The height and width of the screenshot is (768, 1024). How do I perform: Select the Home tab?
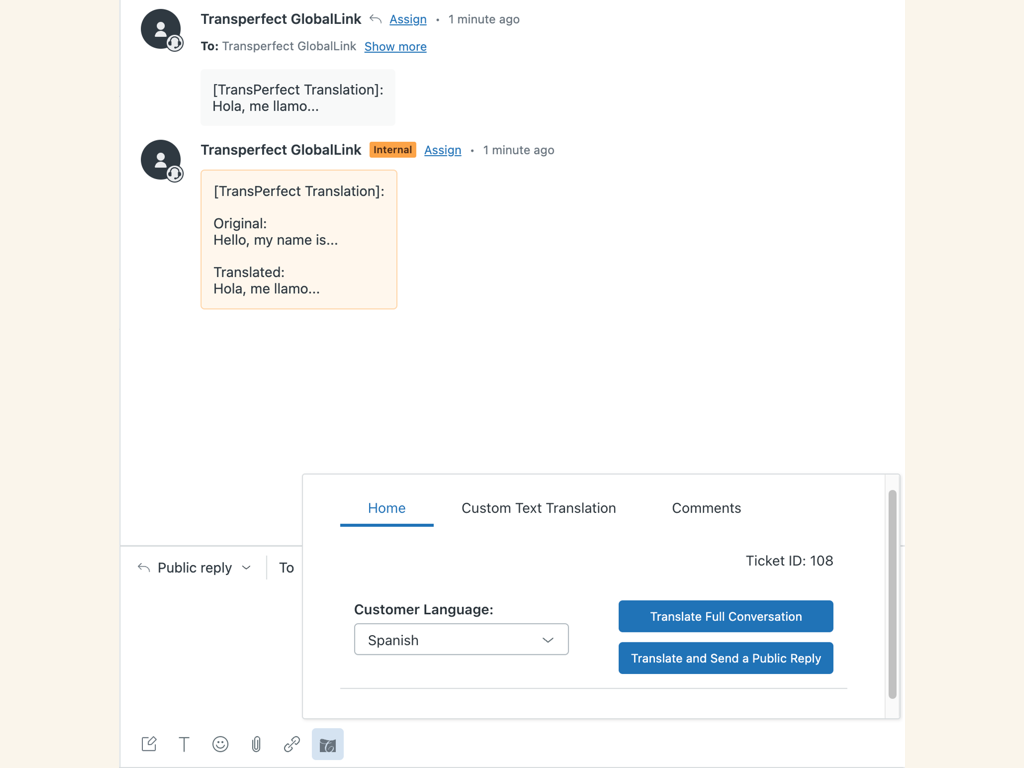click(x=386, y=508)
